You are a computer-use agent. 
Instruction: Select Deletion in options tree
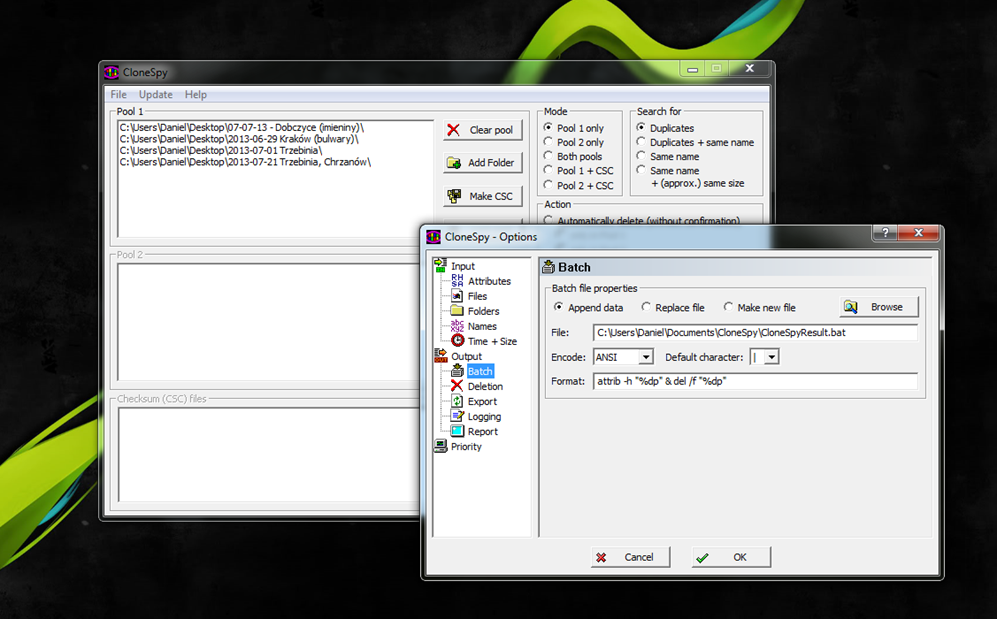[485, 386]
